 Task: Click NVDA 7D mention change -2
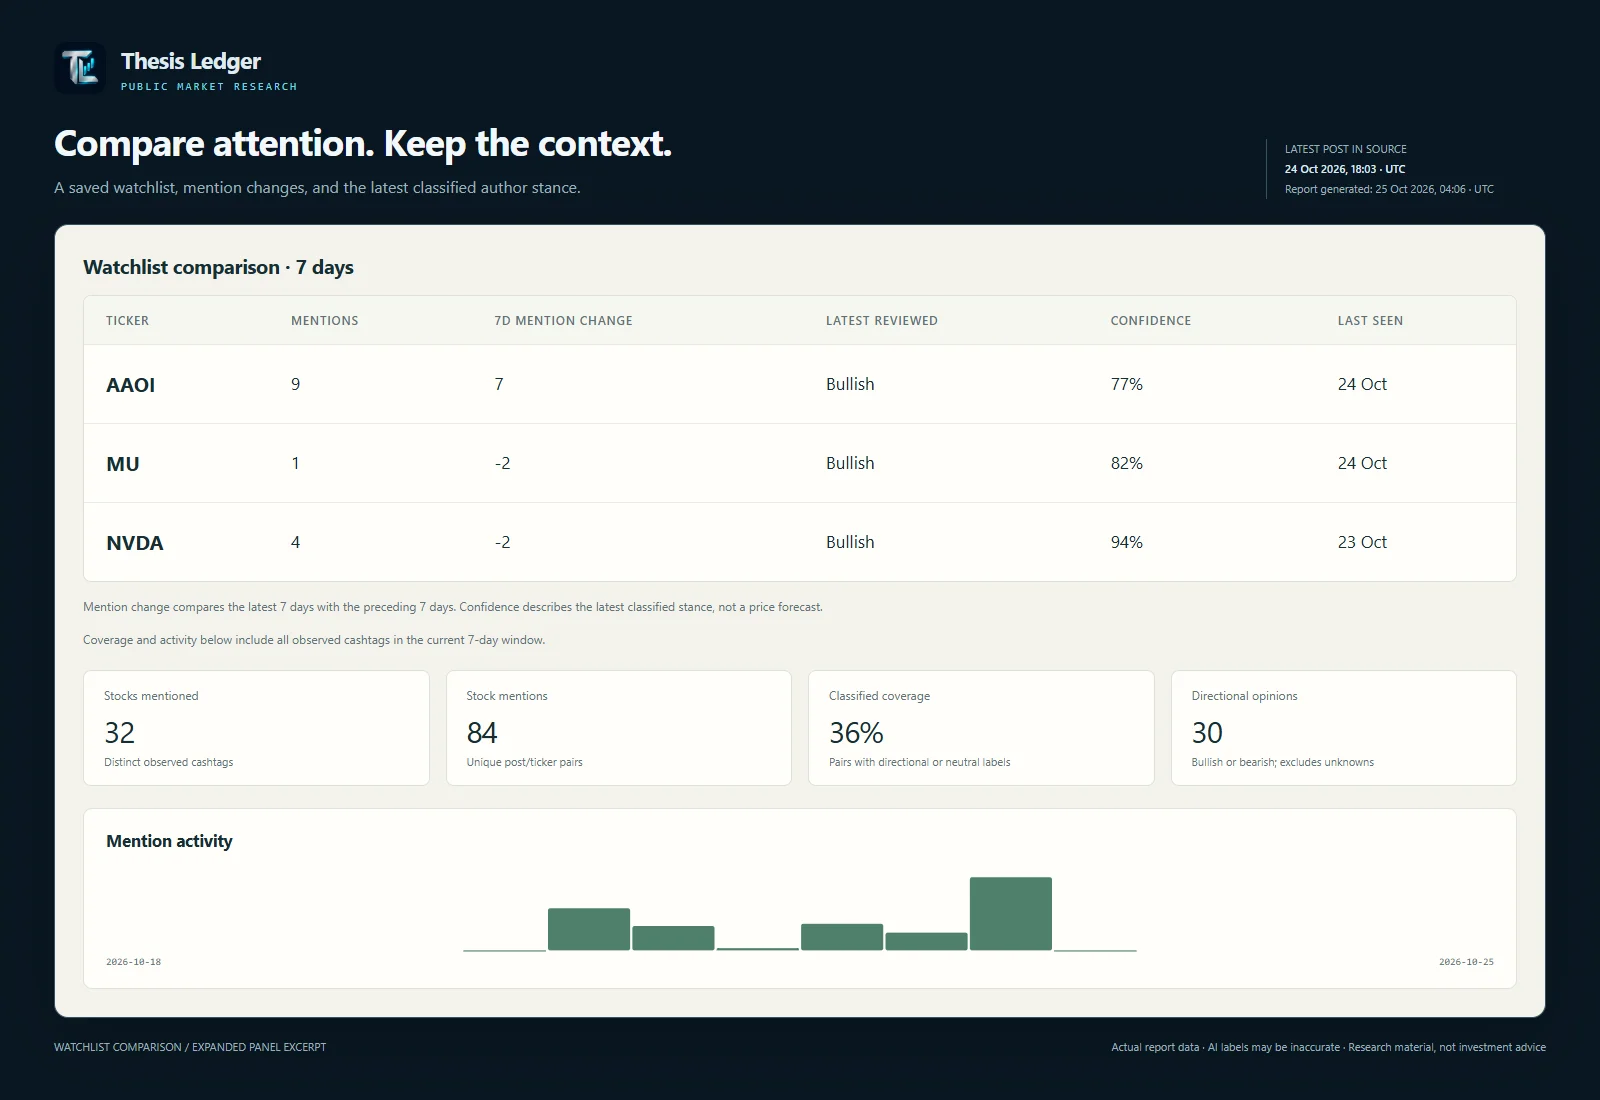pos(502,542)
